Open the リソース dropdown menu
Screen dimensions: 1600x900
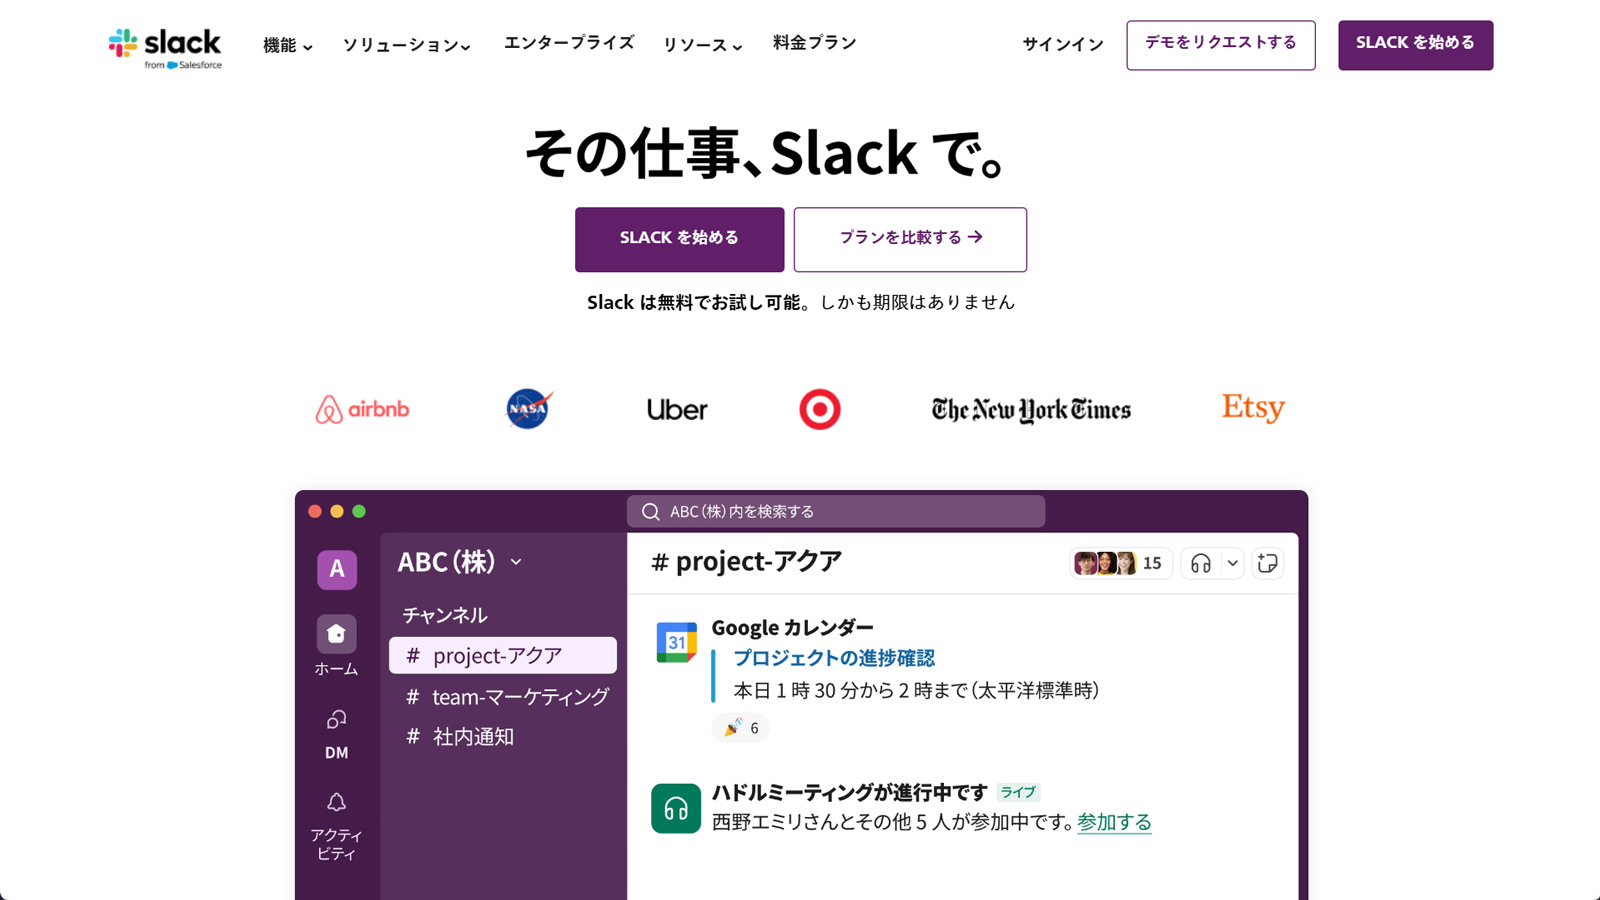click(702, 45)
